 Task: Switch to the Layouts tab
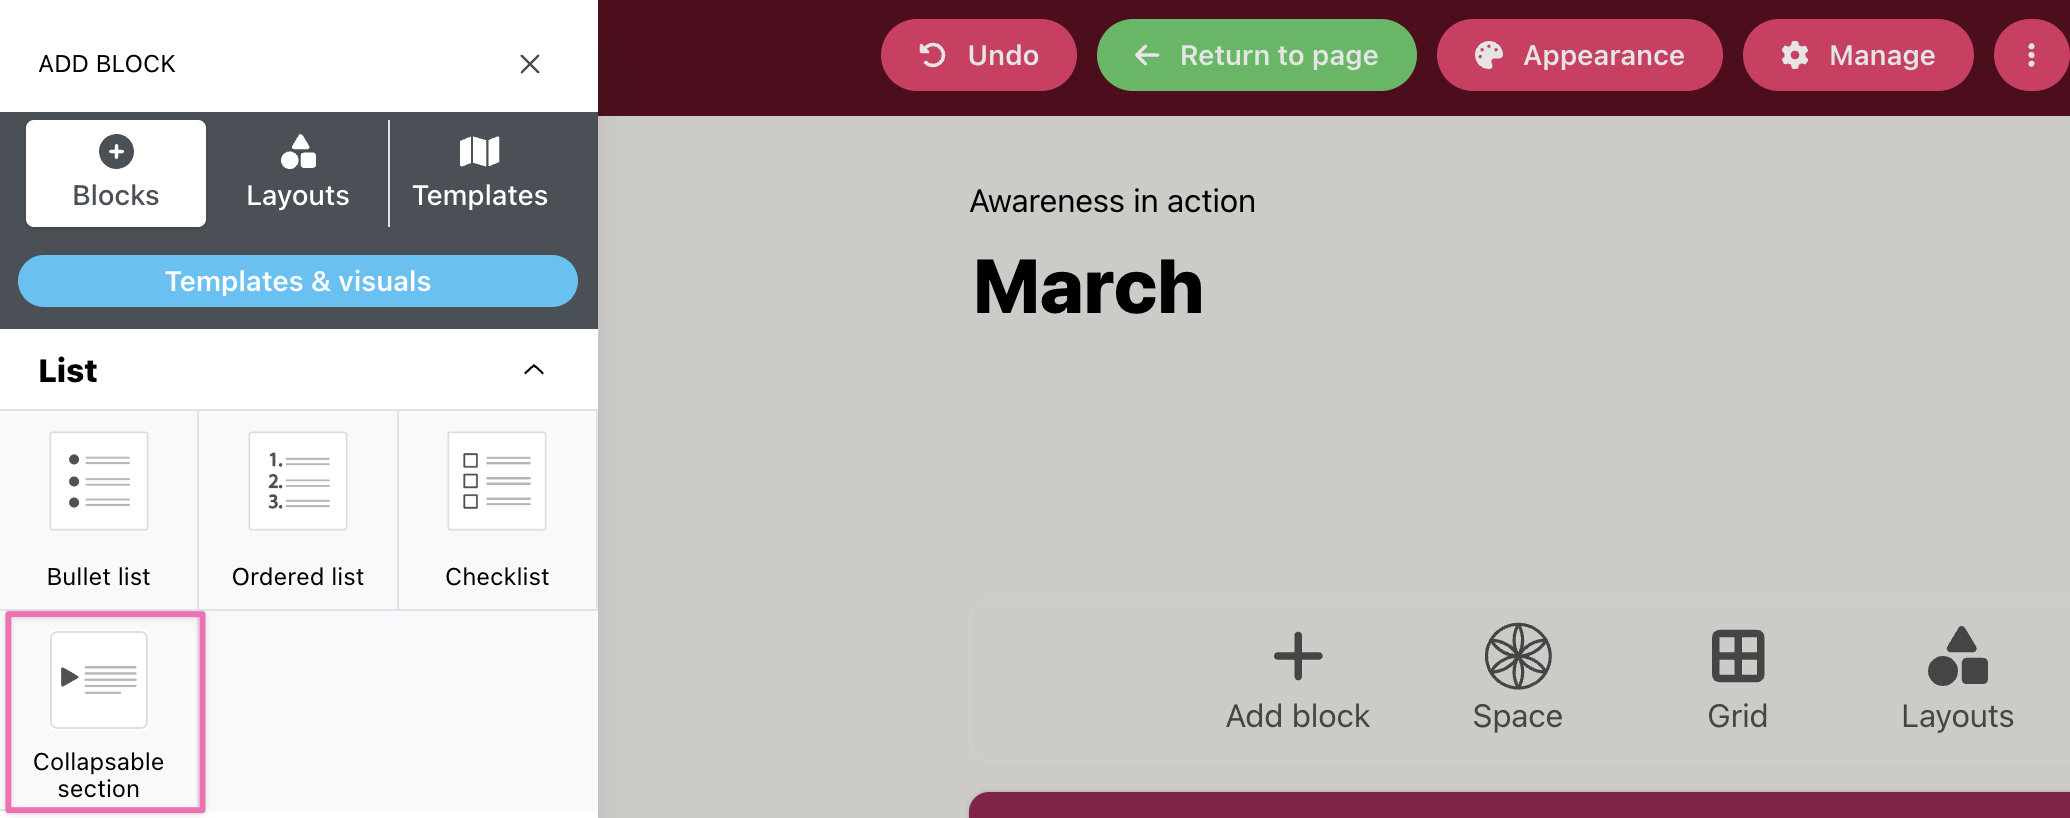[298, 173]
